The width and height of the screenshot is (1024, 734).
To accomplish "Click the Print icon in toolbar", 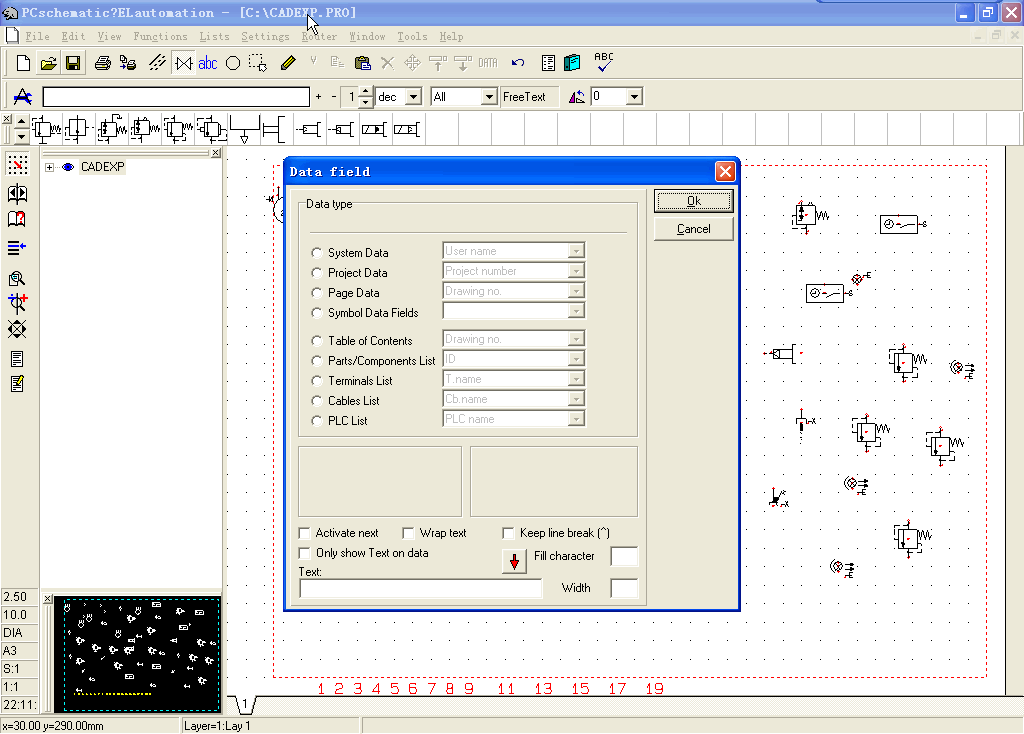I will [x=103, y=63].
